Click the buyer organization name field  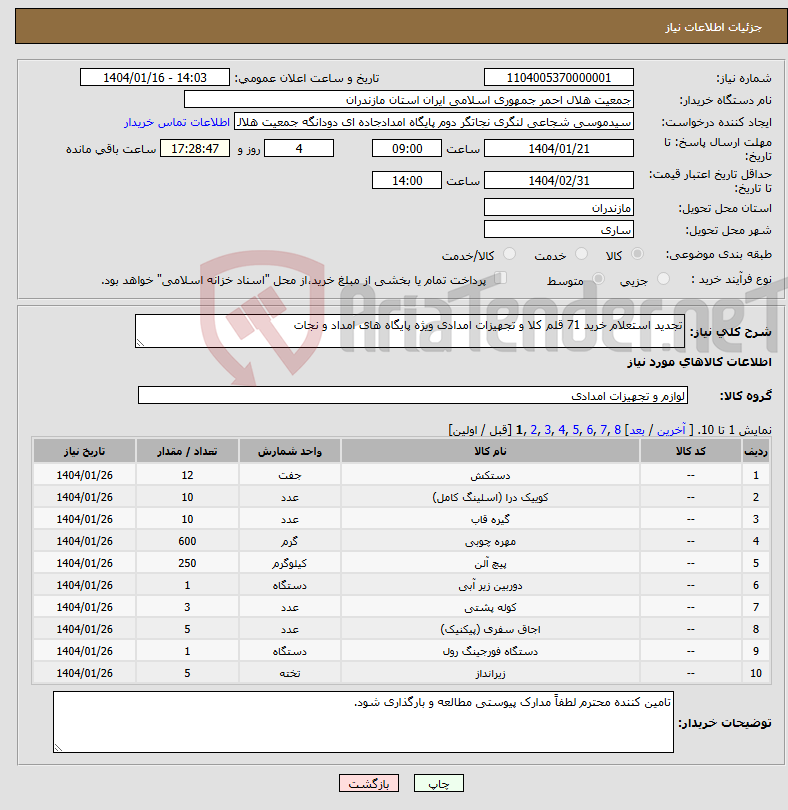409,100
